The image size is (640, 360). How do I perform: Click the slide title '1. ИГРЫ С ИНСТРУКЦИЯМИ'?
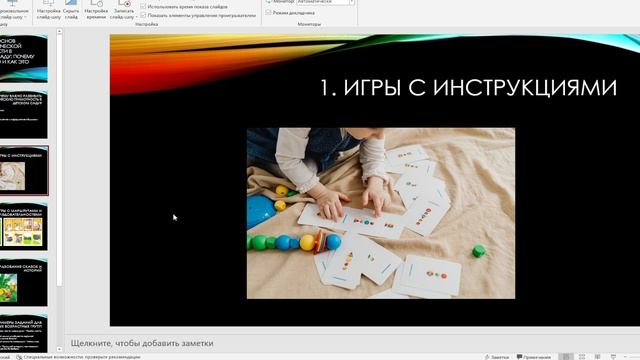tap(468, 87)
